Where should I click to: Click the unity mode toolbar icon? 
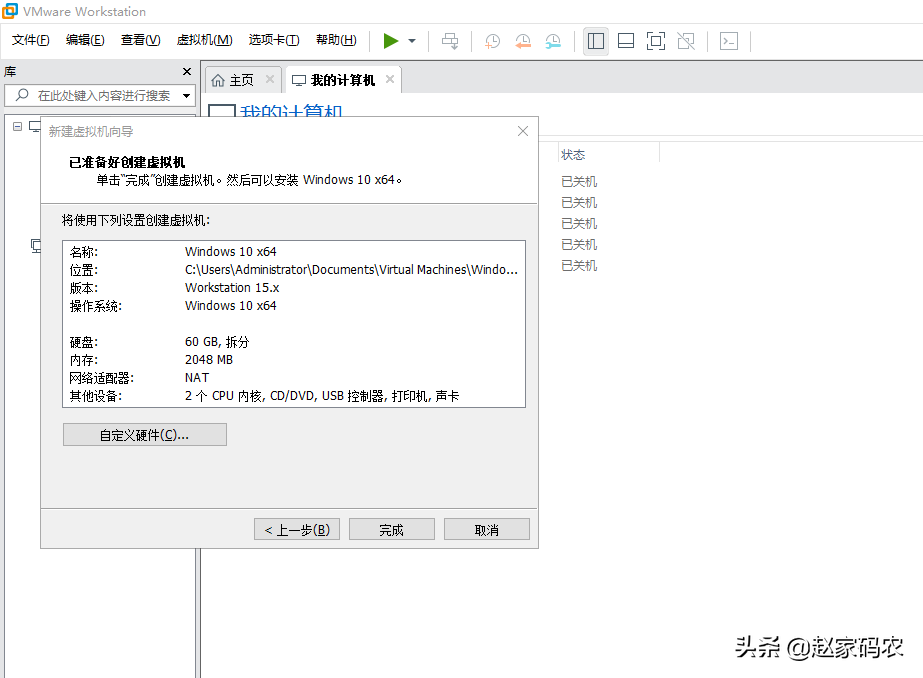686,41
